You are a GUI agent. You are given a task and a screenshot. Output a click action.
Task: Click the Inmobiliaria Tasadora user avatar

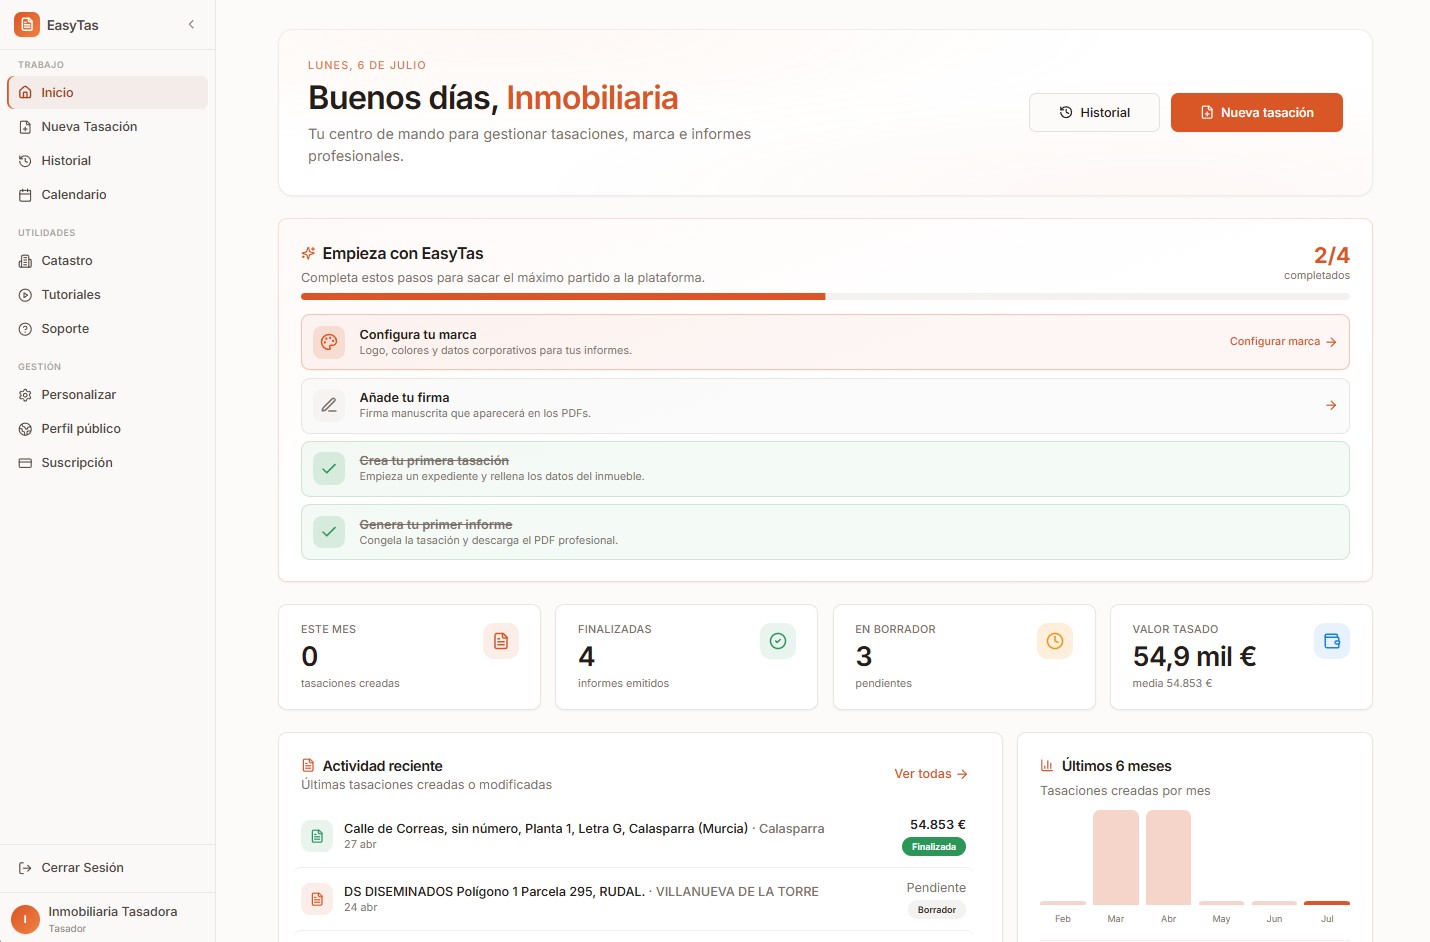tap(25, 919)
